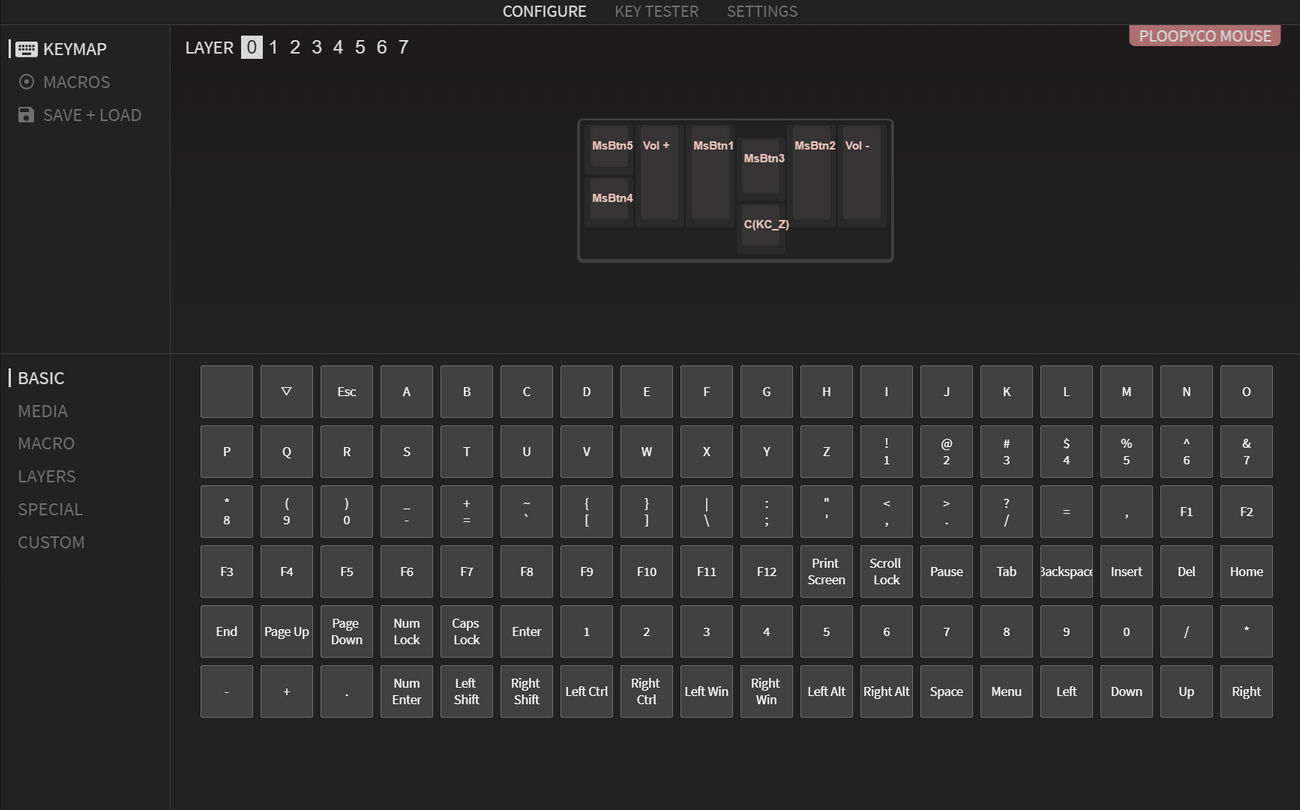Choose the Space keycode
Viewport: 1300px width, 810px height.
(x=946, y=691)
